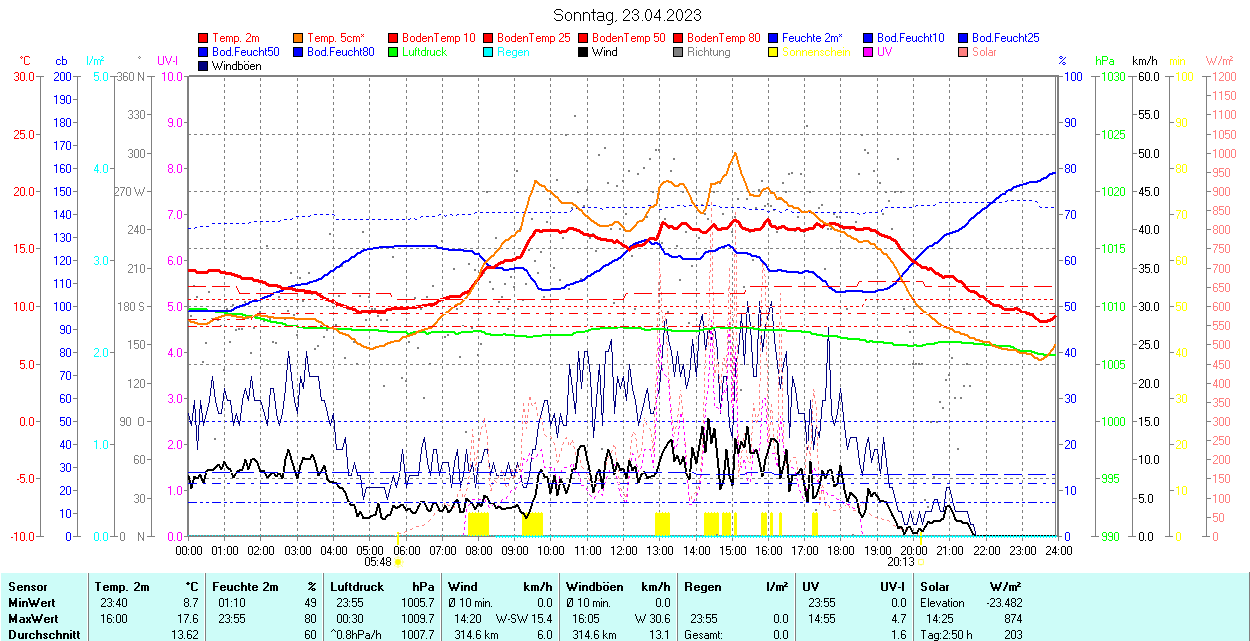
Task: Click the solar average value 203
Action: point(1013,635)
